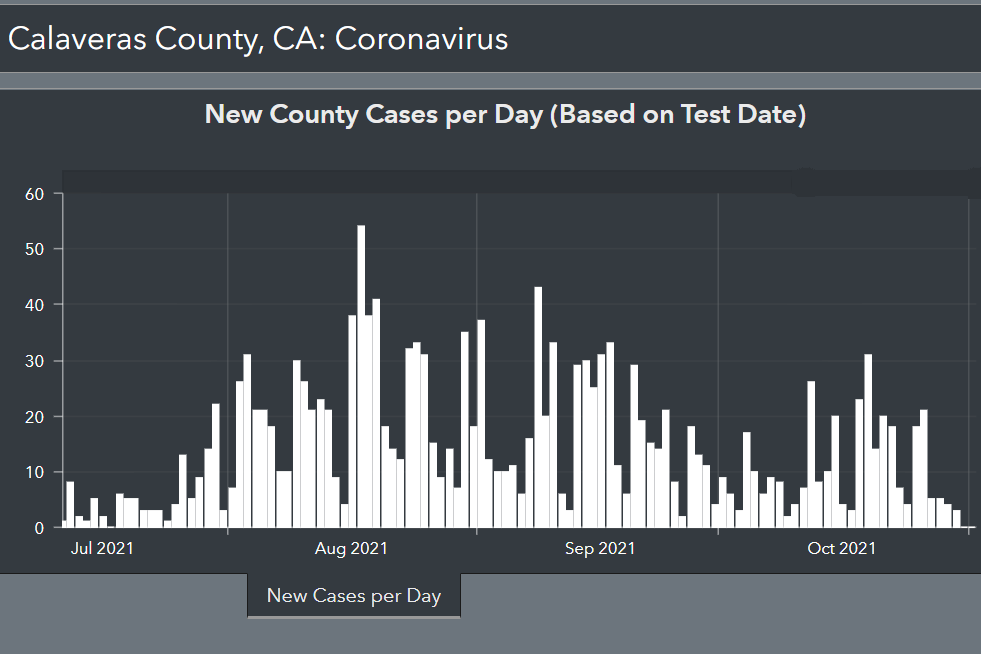Click the New County Cases per Day chart title
Image resolution: width=981 pixels, height=654 pixels.
coord(505,114)
